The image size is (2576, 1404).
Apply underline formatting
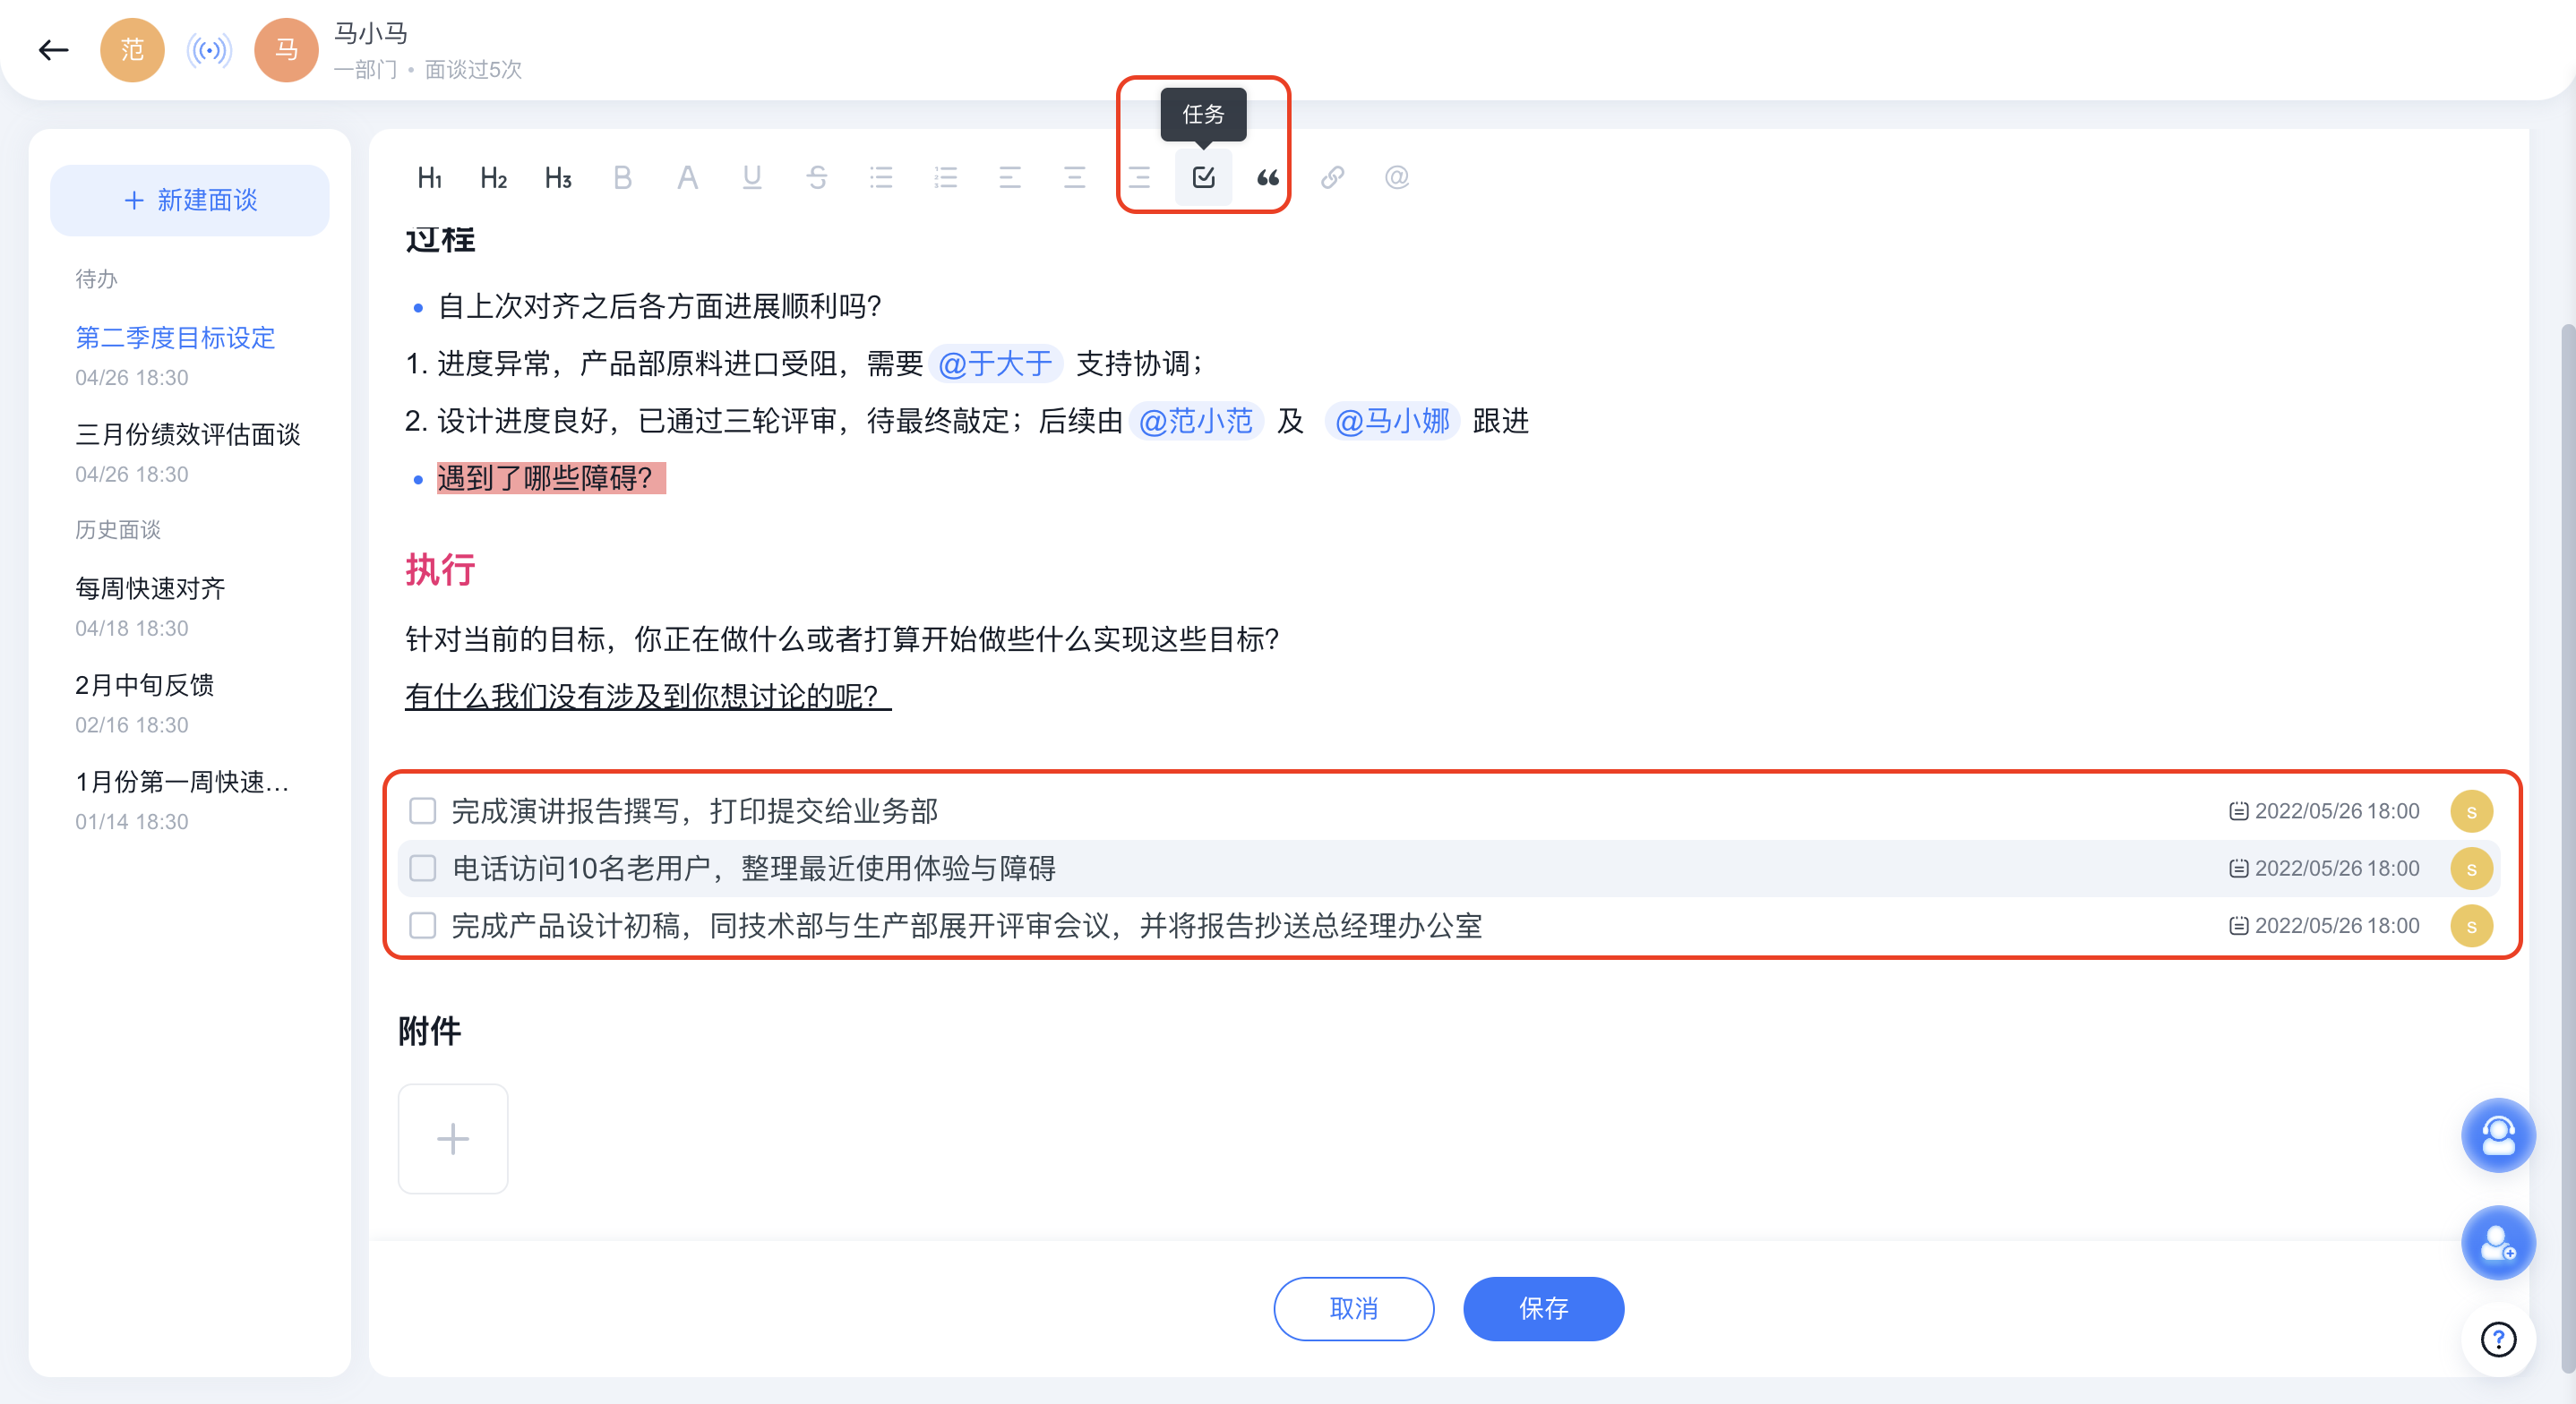tap(752, 178)
